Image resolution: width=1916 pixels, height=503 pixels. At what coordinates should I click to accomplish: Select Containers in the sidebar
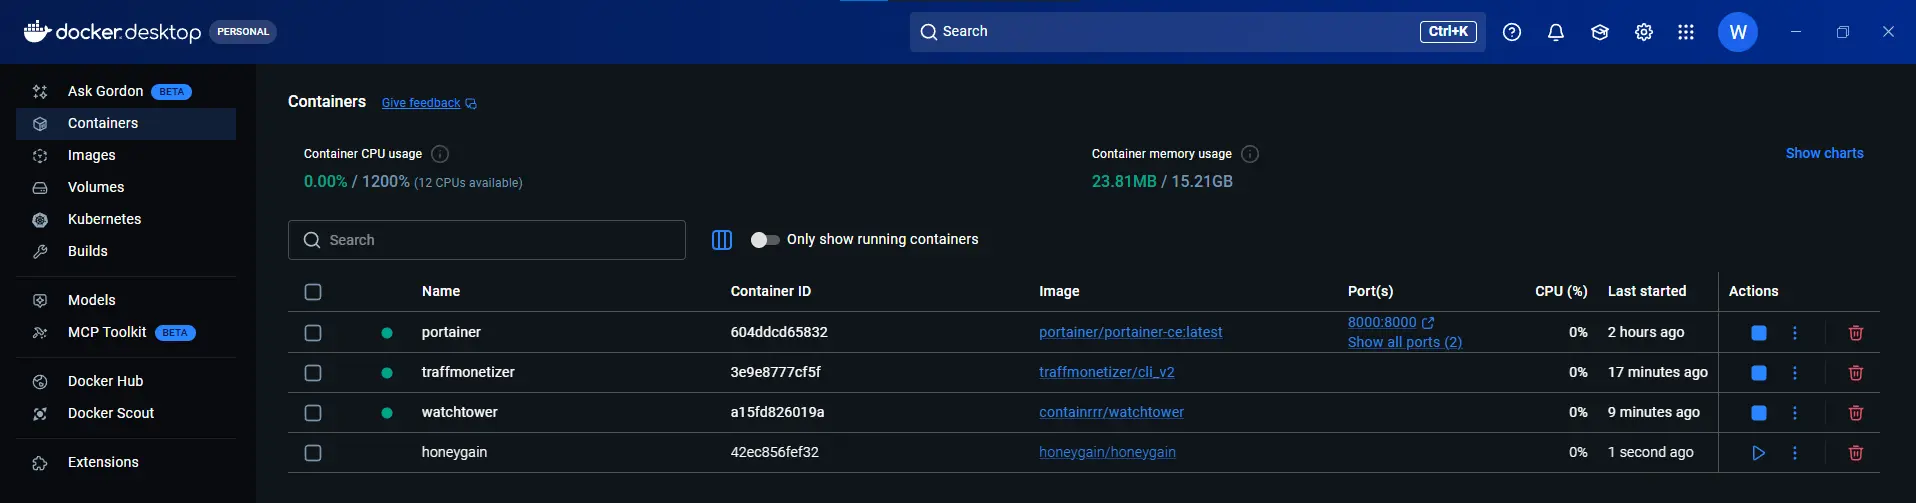(x=126, y=124)
